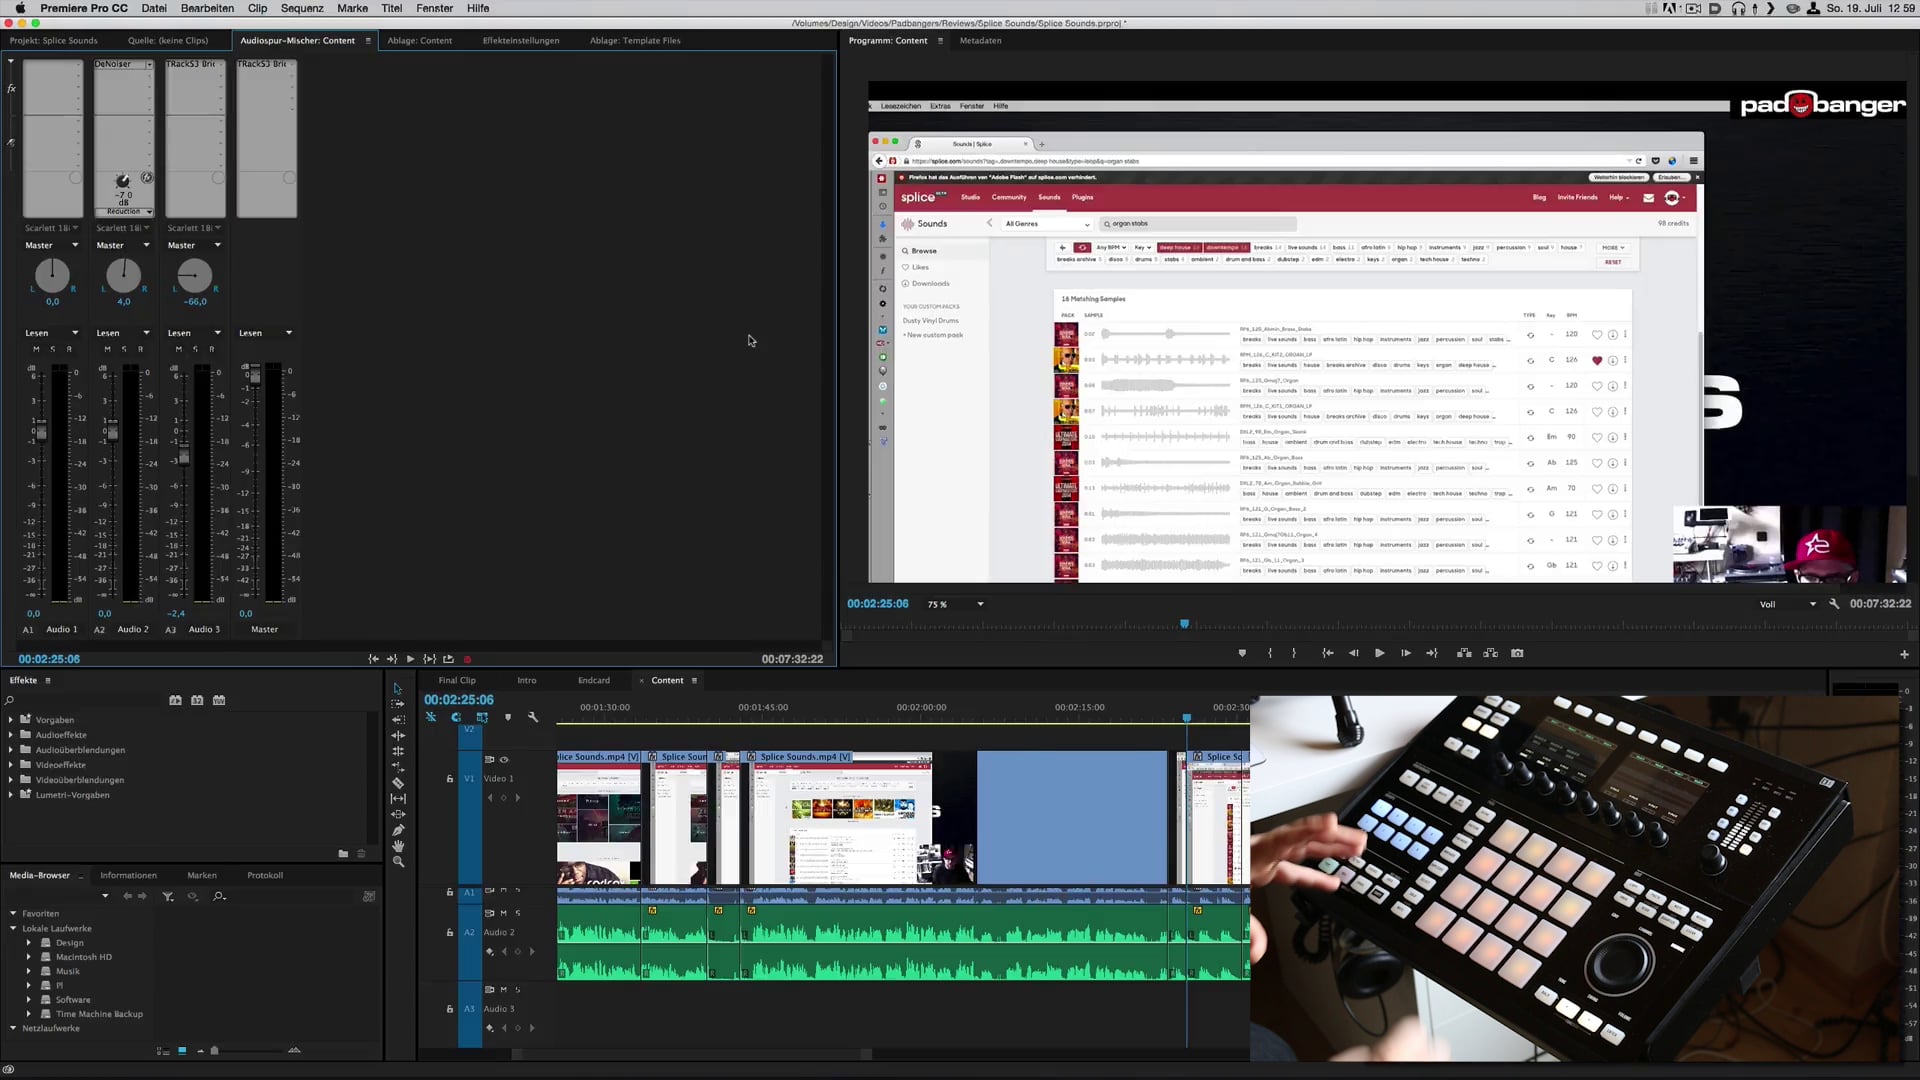Viewport: 1920px width, 1080px height.
Task: Select the Track Select Forward tool
Action: [x=398, y=703]
